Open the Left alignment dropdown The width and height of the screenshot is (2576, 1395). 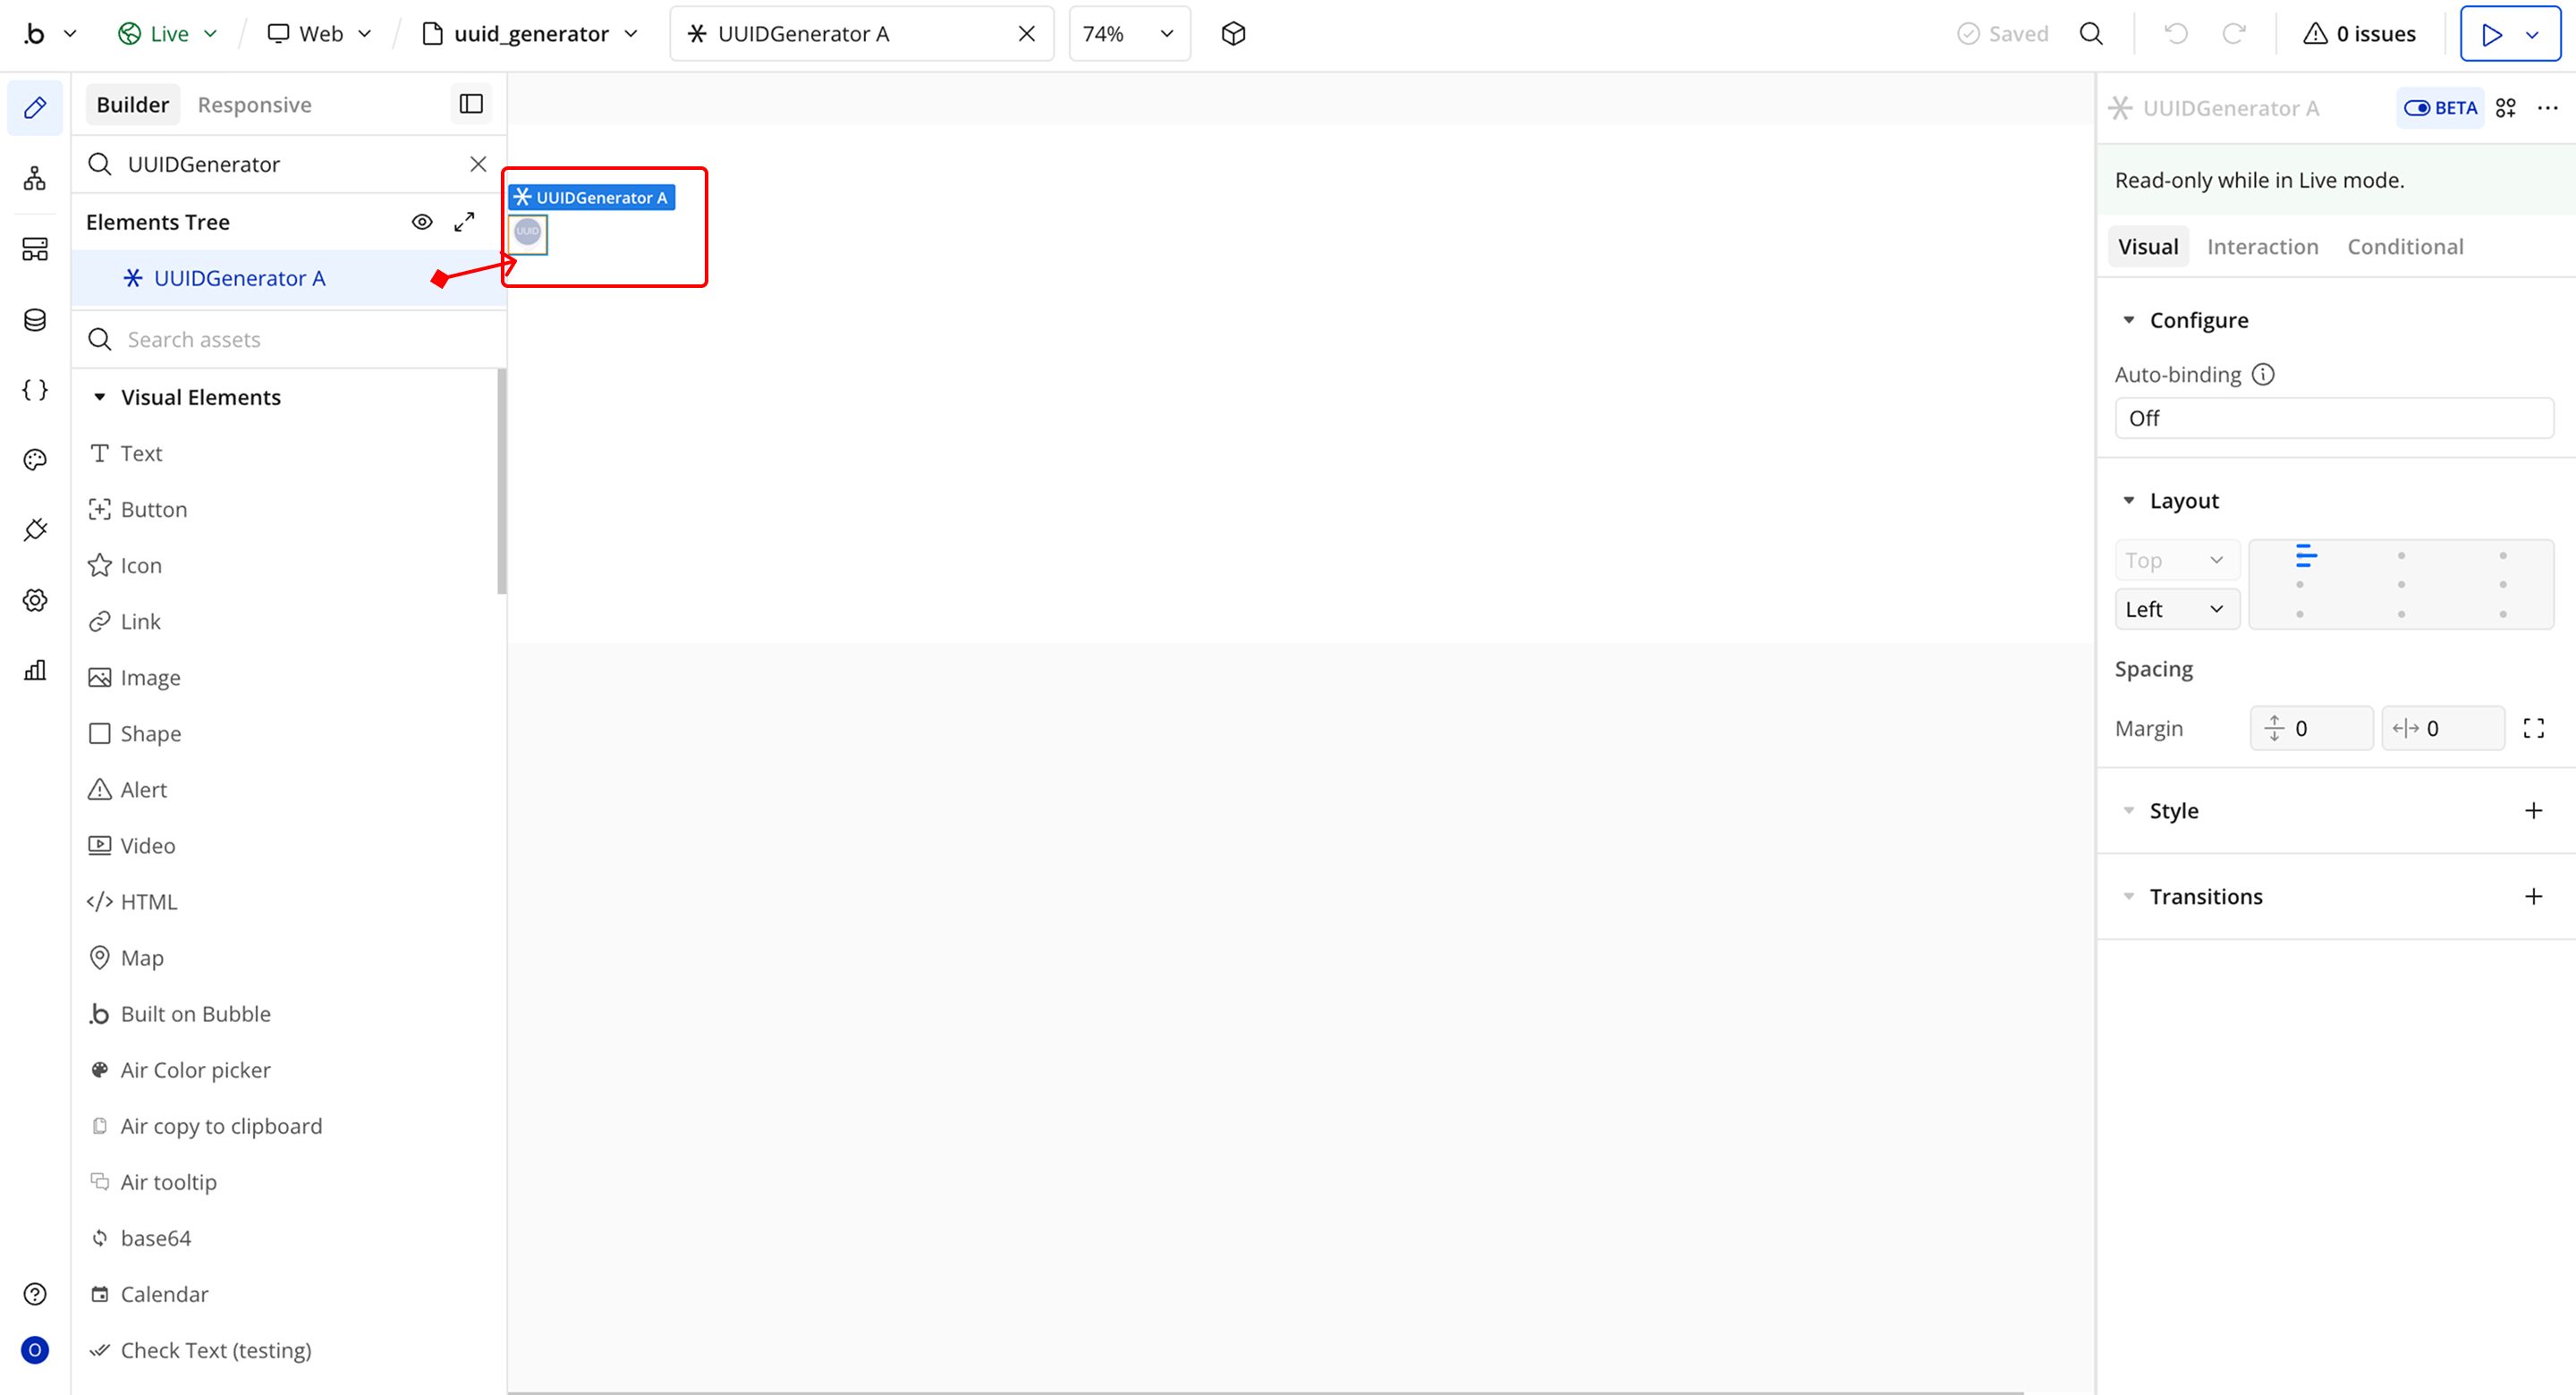pyautogui.click(x=2176, y=609)
